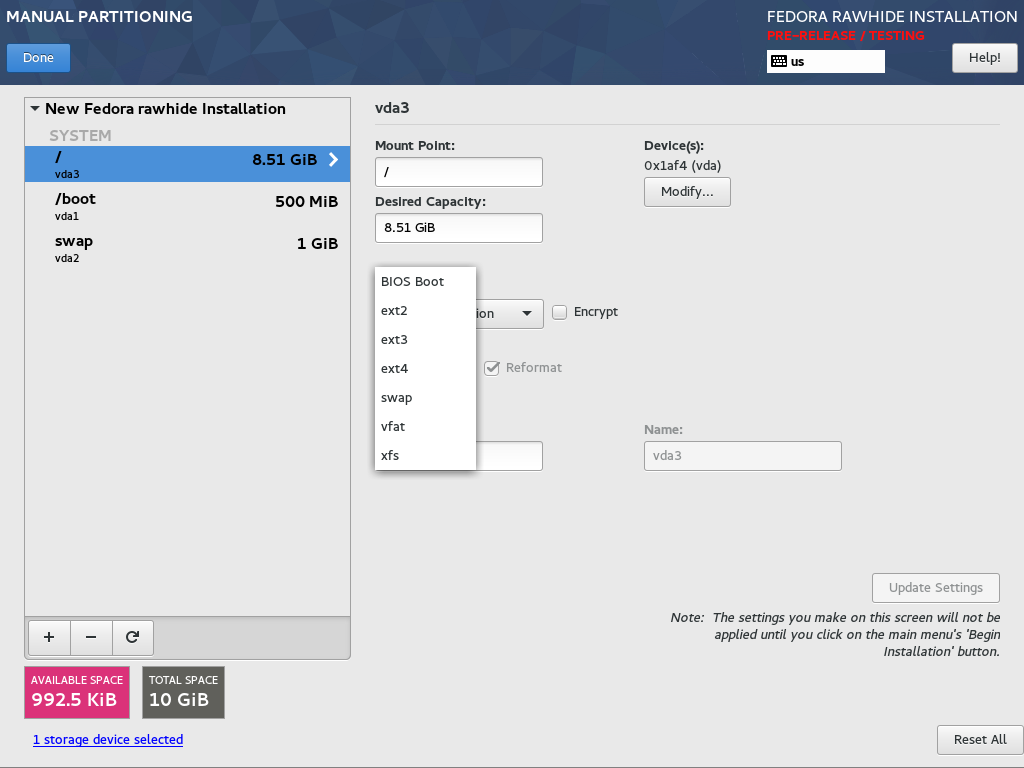This screenshot has height=768, width=1024.
Task: Click the us keyboard layout indicator
Action: (x=825, y=61)
